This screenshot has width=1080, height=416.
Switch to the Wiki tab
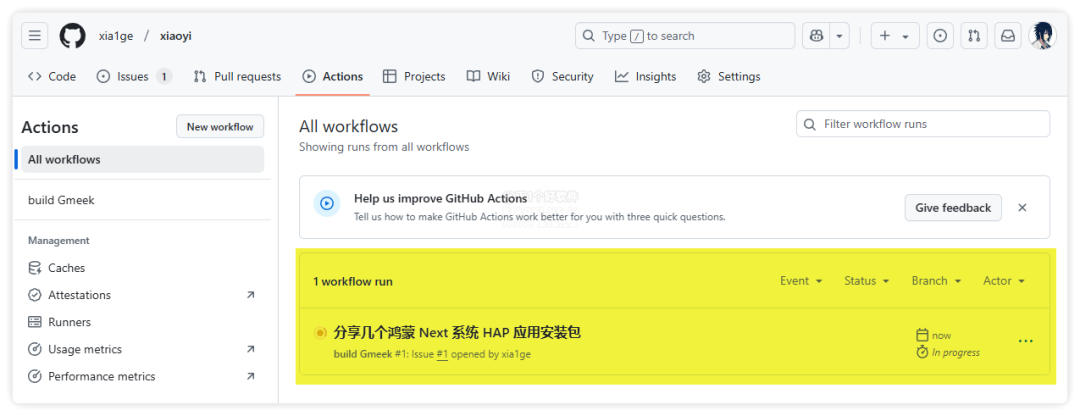tap(488, 76)
